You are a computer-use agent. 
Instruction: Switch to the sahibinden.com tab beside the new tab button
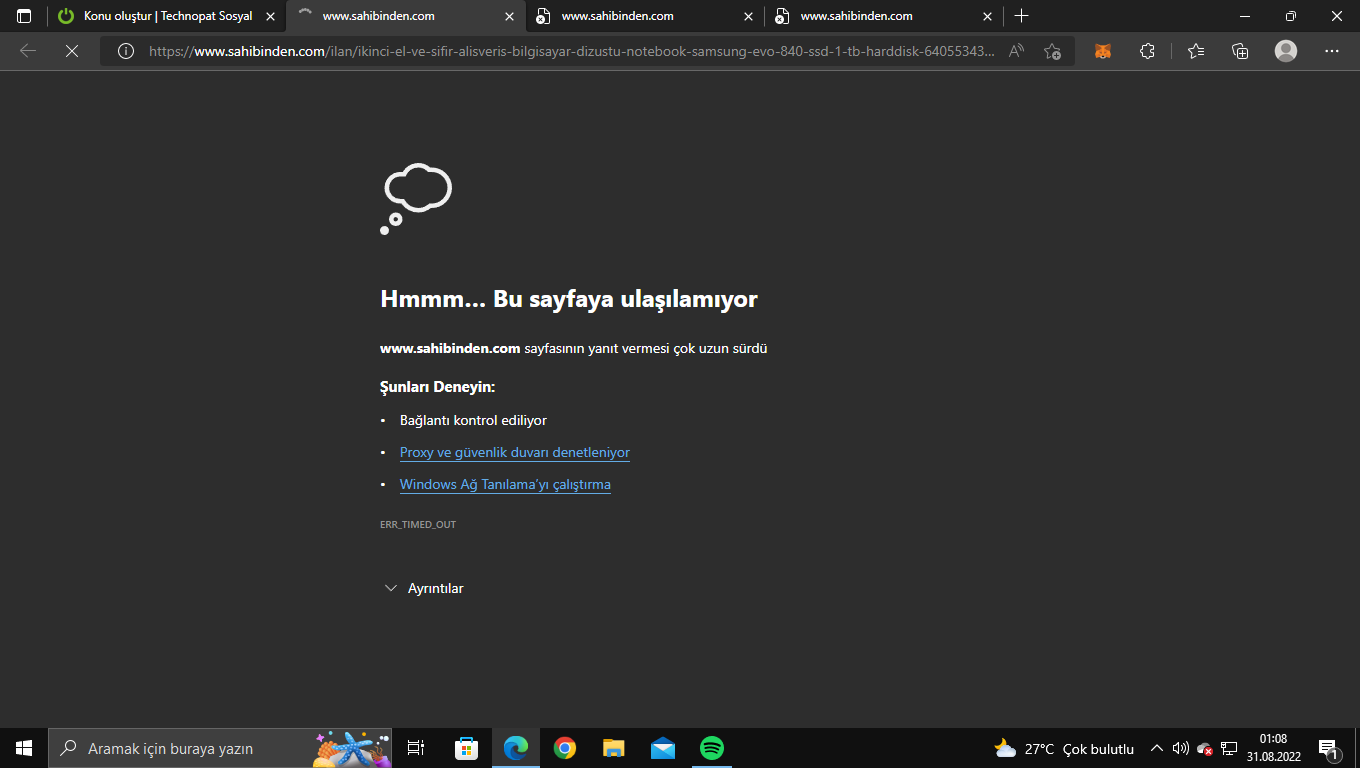[x=884, y=16]
